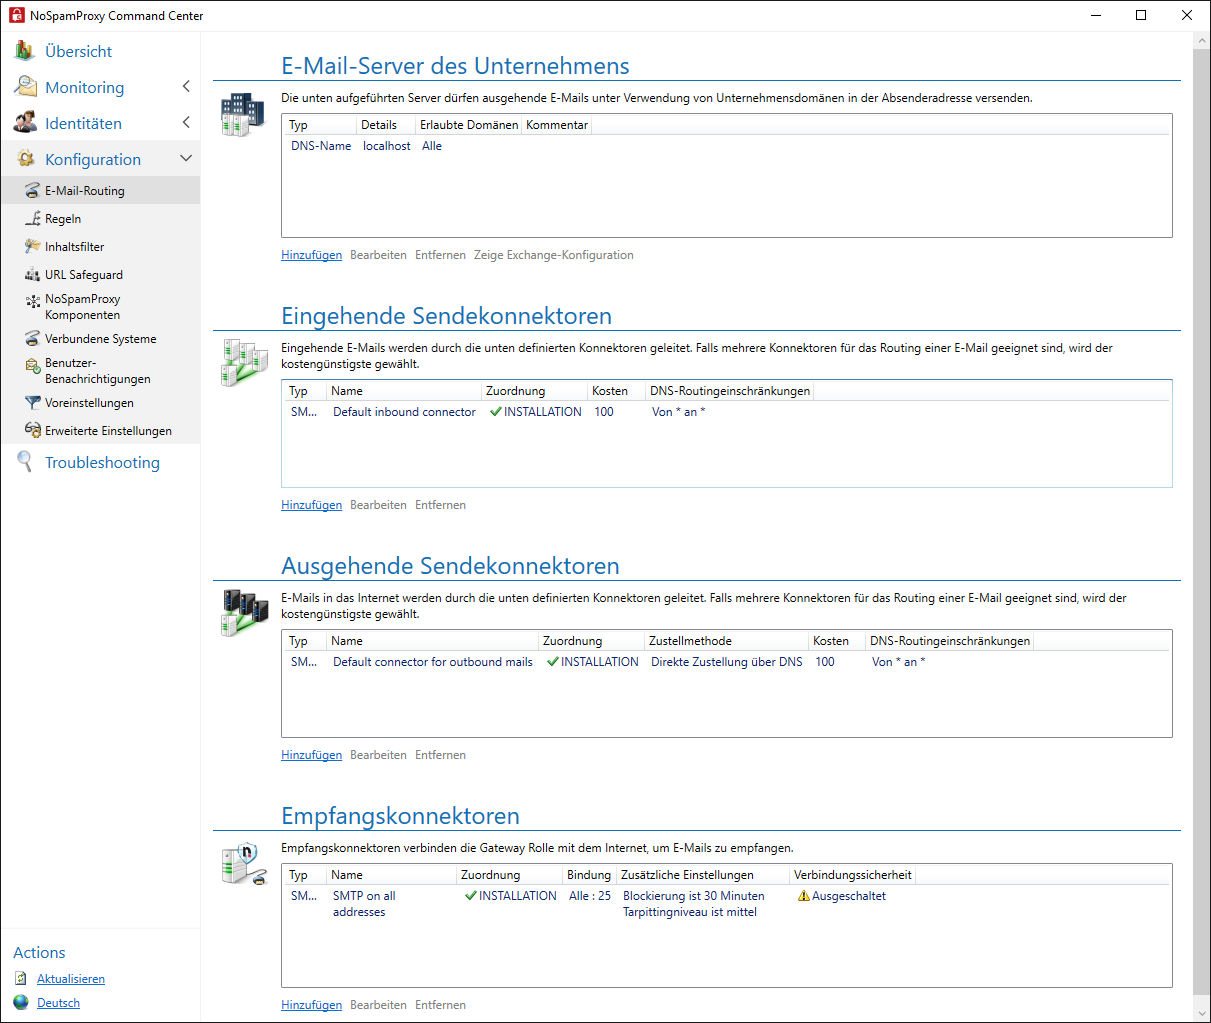Click green checkmark in Default inbound connector row
The width and height of the screenshot is (1211, 1023).
pyautogui.click(x=496, y=412)
